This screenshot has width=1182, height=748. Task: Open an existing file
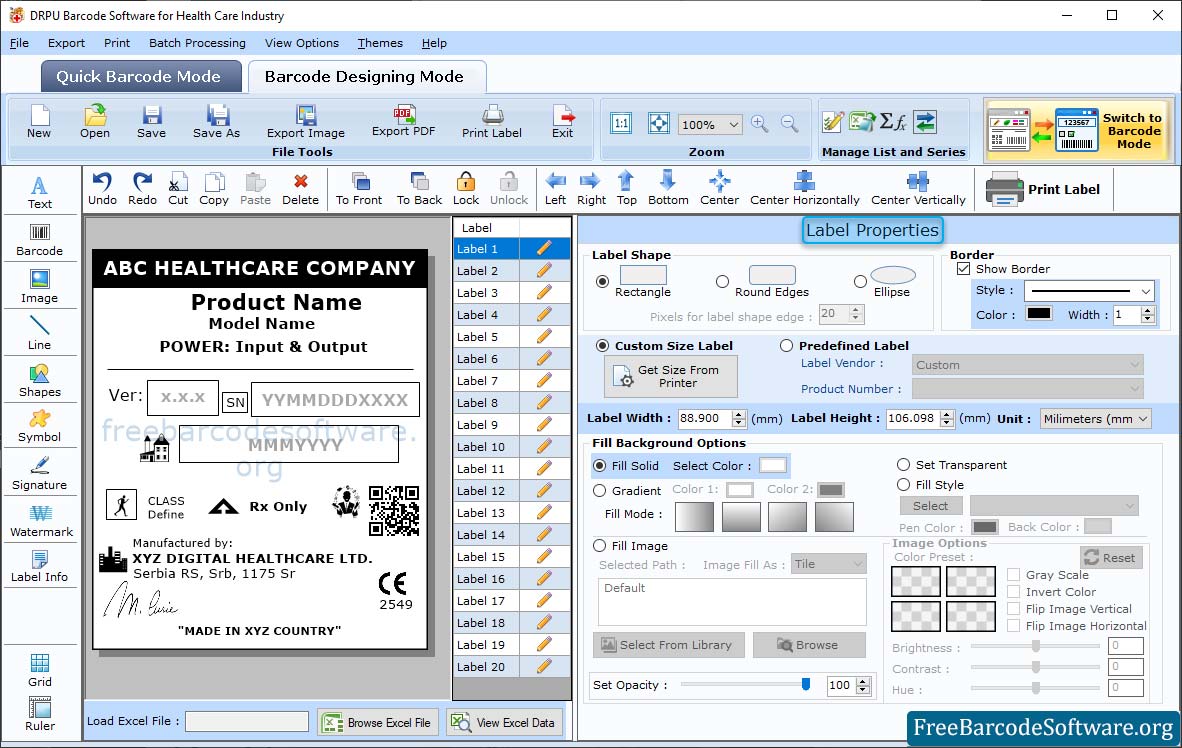(95, 122)
